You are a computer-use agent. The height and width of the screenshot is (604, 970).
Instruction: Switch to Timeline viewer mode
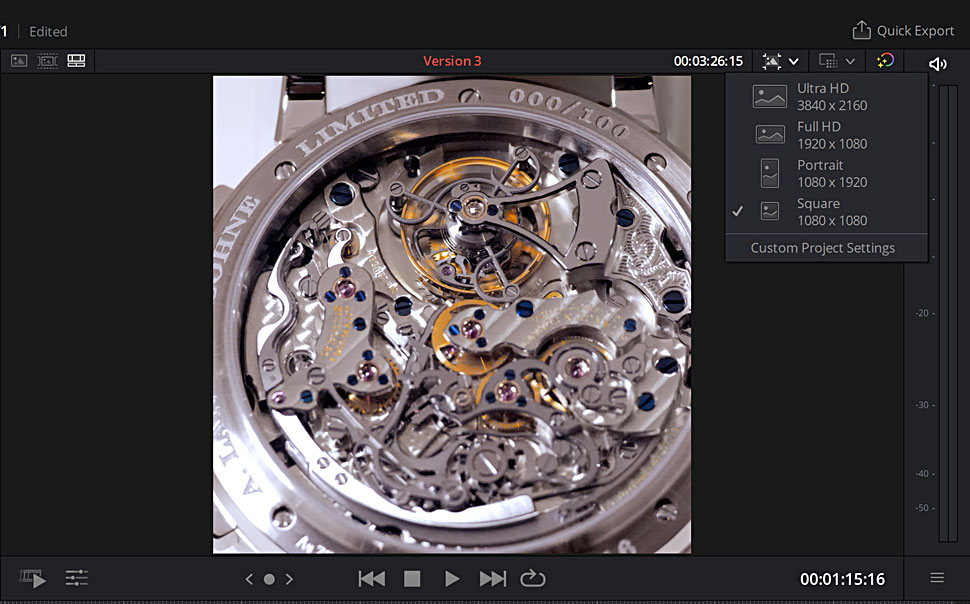[x=76, y=61]
